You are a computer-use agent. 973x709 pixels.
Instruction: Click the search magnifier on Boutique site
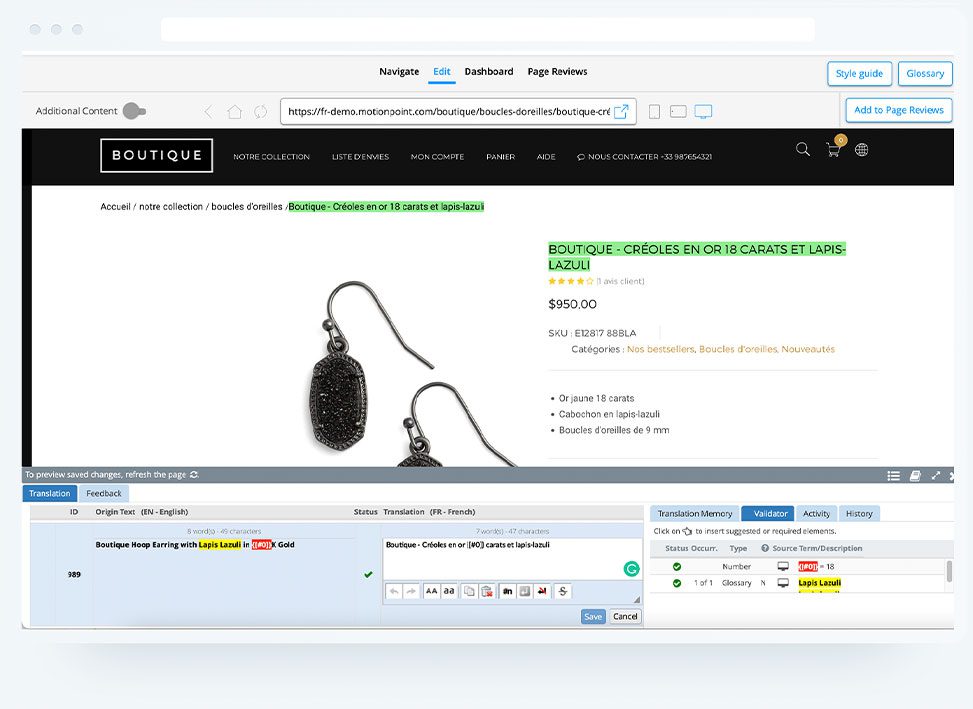pos(803,149)
